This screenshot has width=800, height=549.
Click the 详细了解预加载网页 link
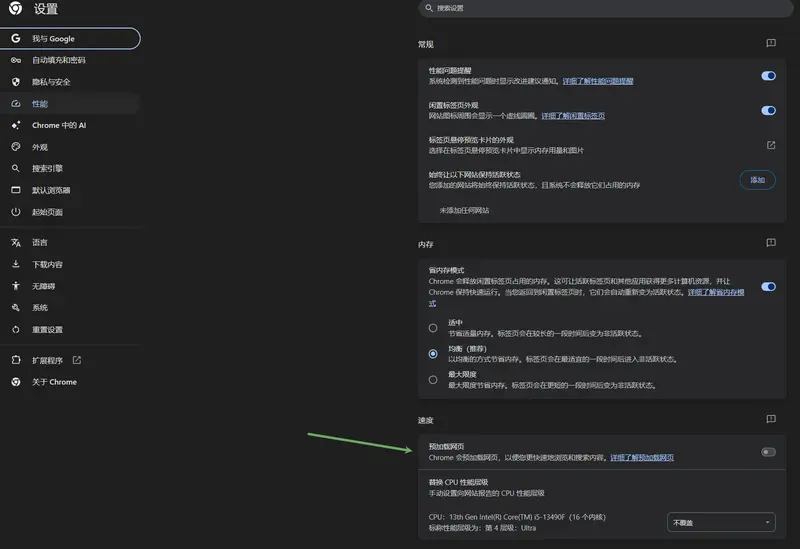pyautogui.click(x=642, y=458)
